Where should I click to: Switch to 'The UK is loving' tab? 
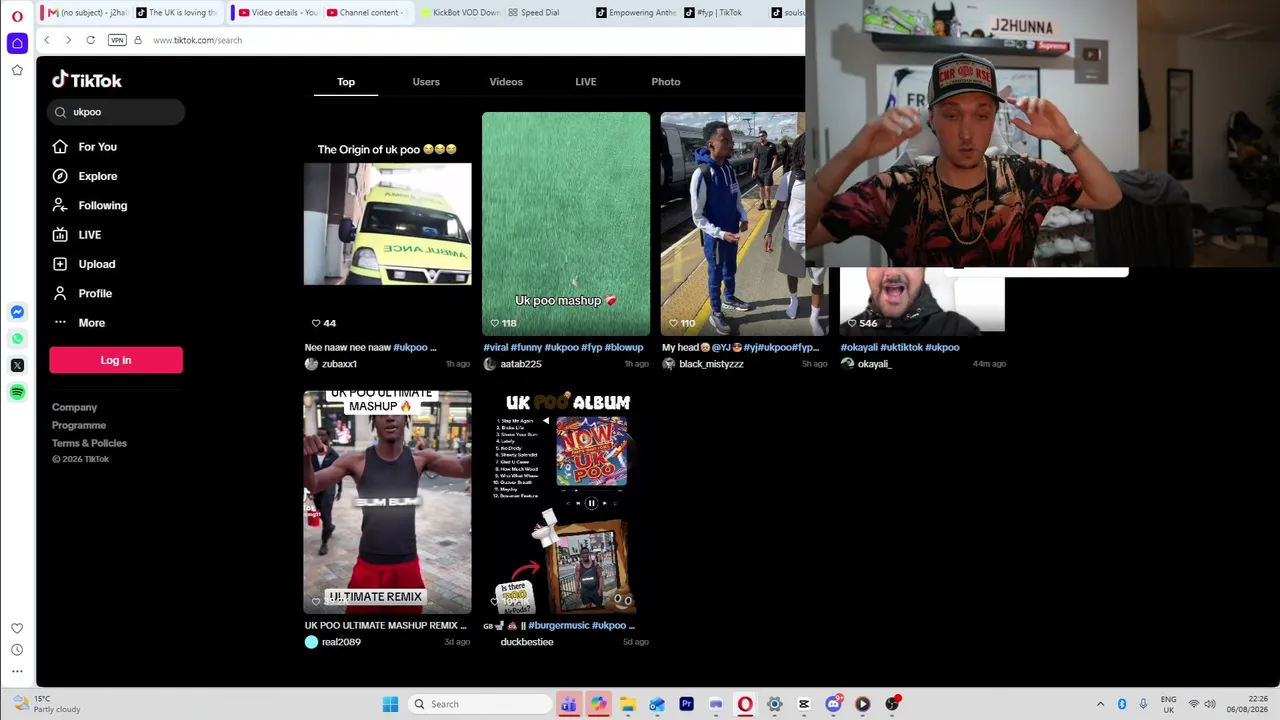pos(178,13)
